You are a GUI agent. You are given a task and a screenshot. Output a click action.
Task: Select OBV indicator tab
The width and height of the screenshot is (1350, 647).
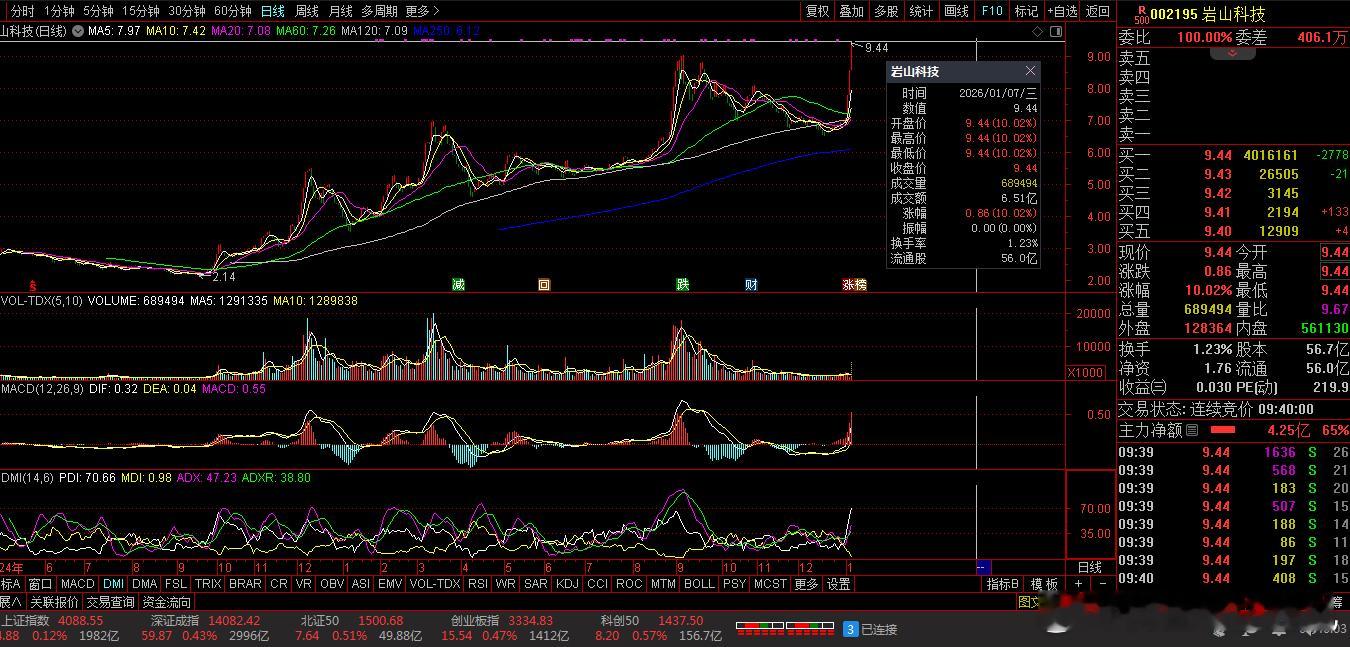click(x=332, y=584)
